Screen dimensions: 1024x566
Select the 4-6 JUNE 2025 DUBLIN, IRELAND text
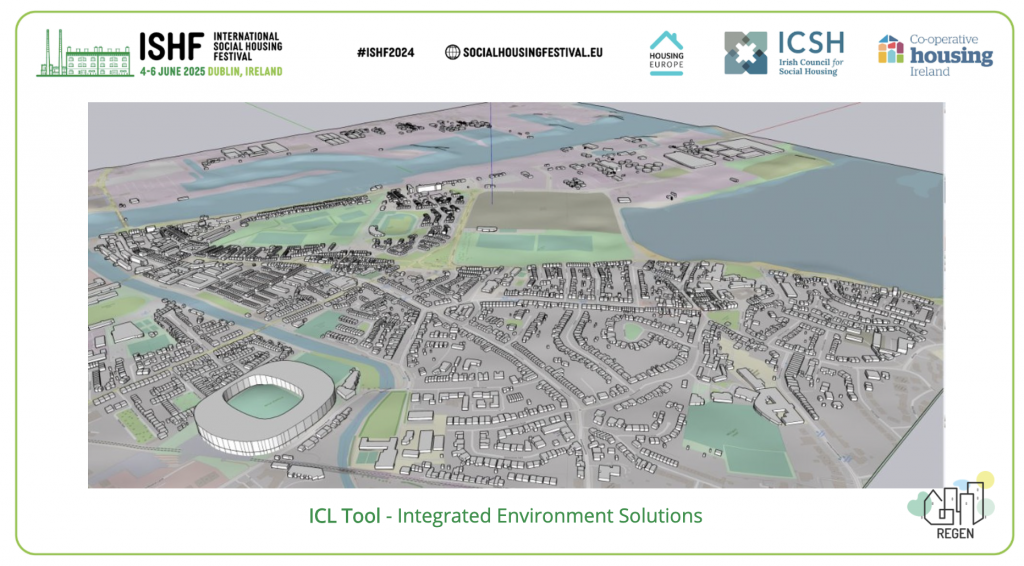211,72
